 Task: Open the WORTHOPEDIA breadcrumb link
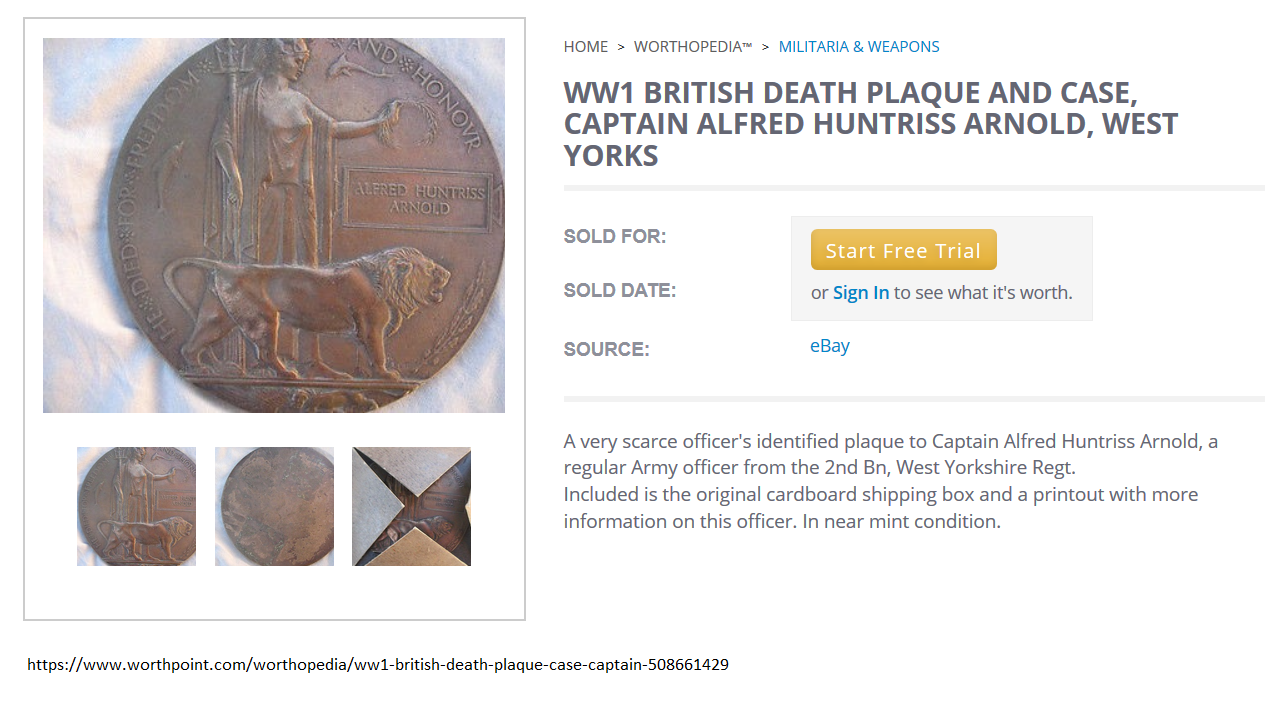tap(692, 47)
